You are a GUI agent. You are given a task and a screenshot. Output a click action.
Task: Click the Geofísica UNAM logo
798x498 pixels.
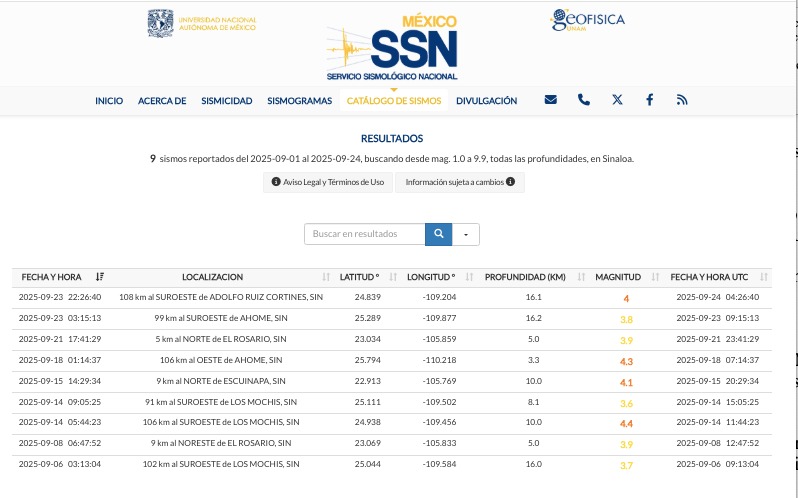588,20
